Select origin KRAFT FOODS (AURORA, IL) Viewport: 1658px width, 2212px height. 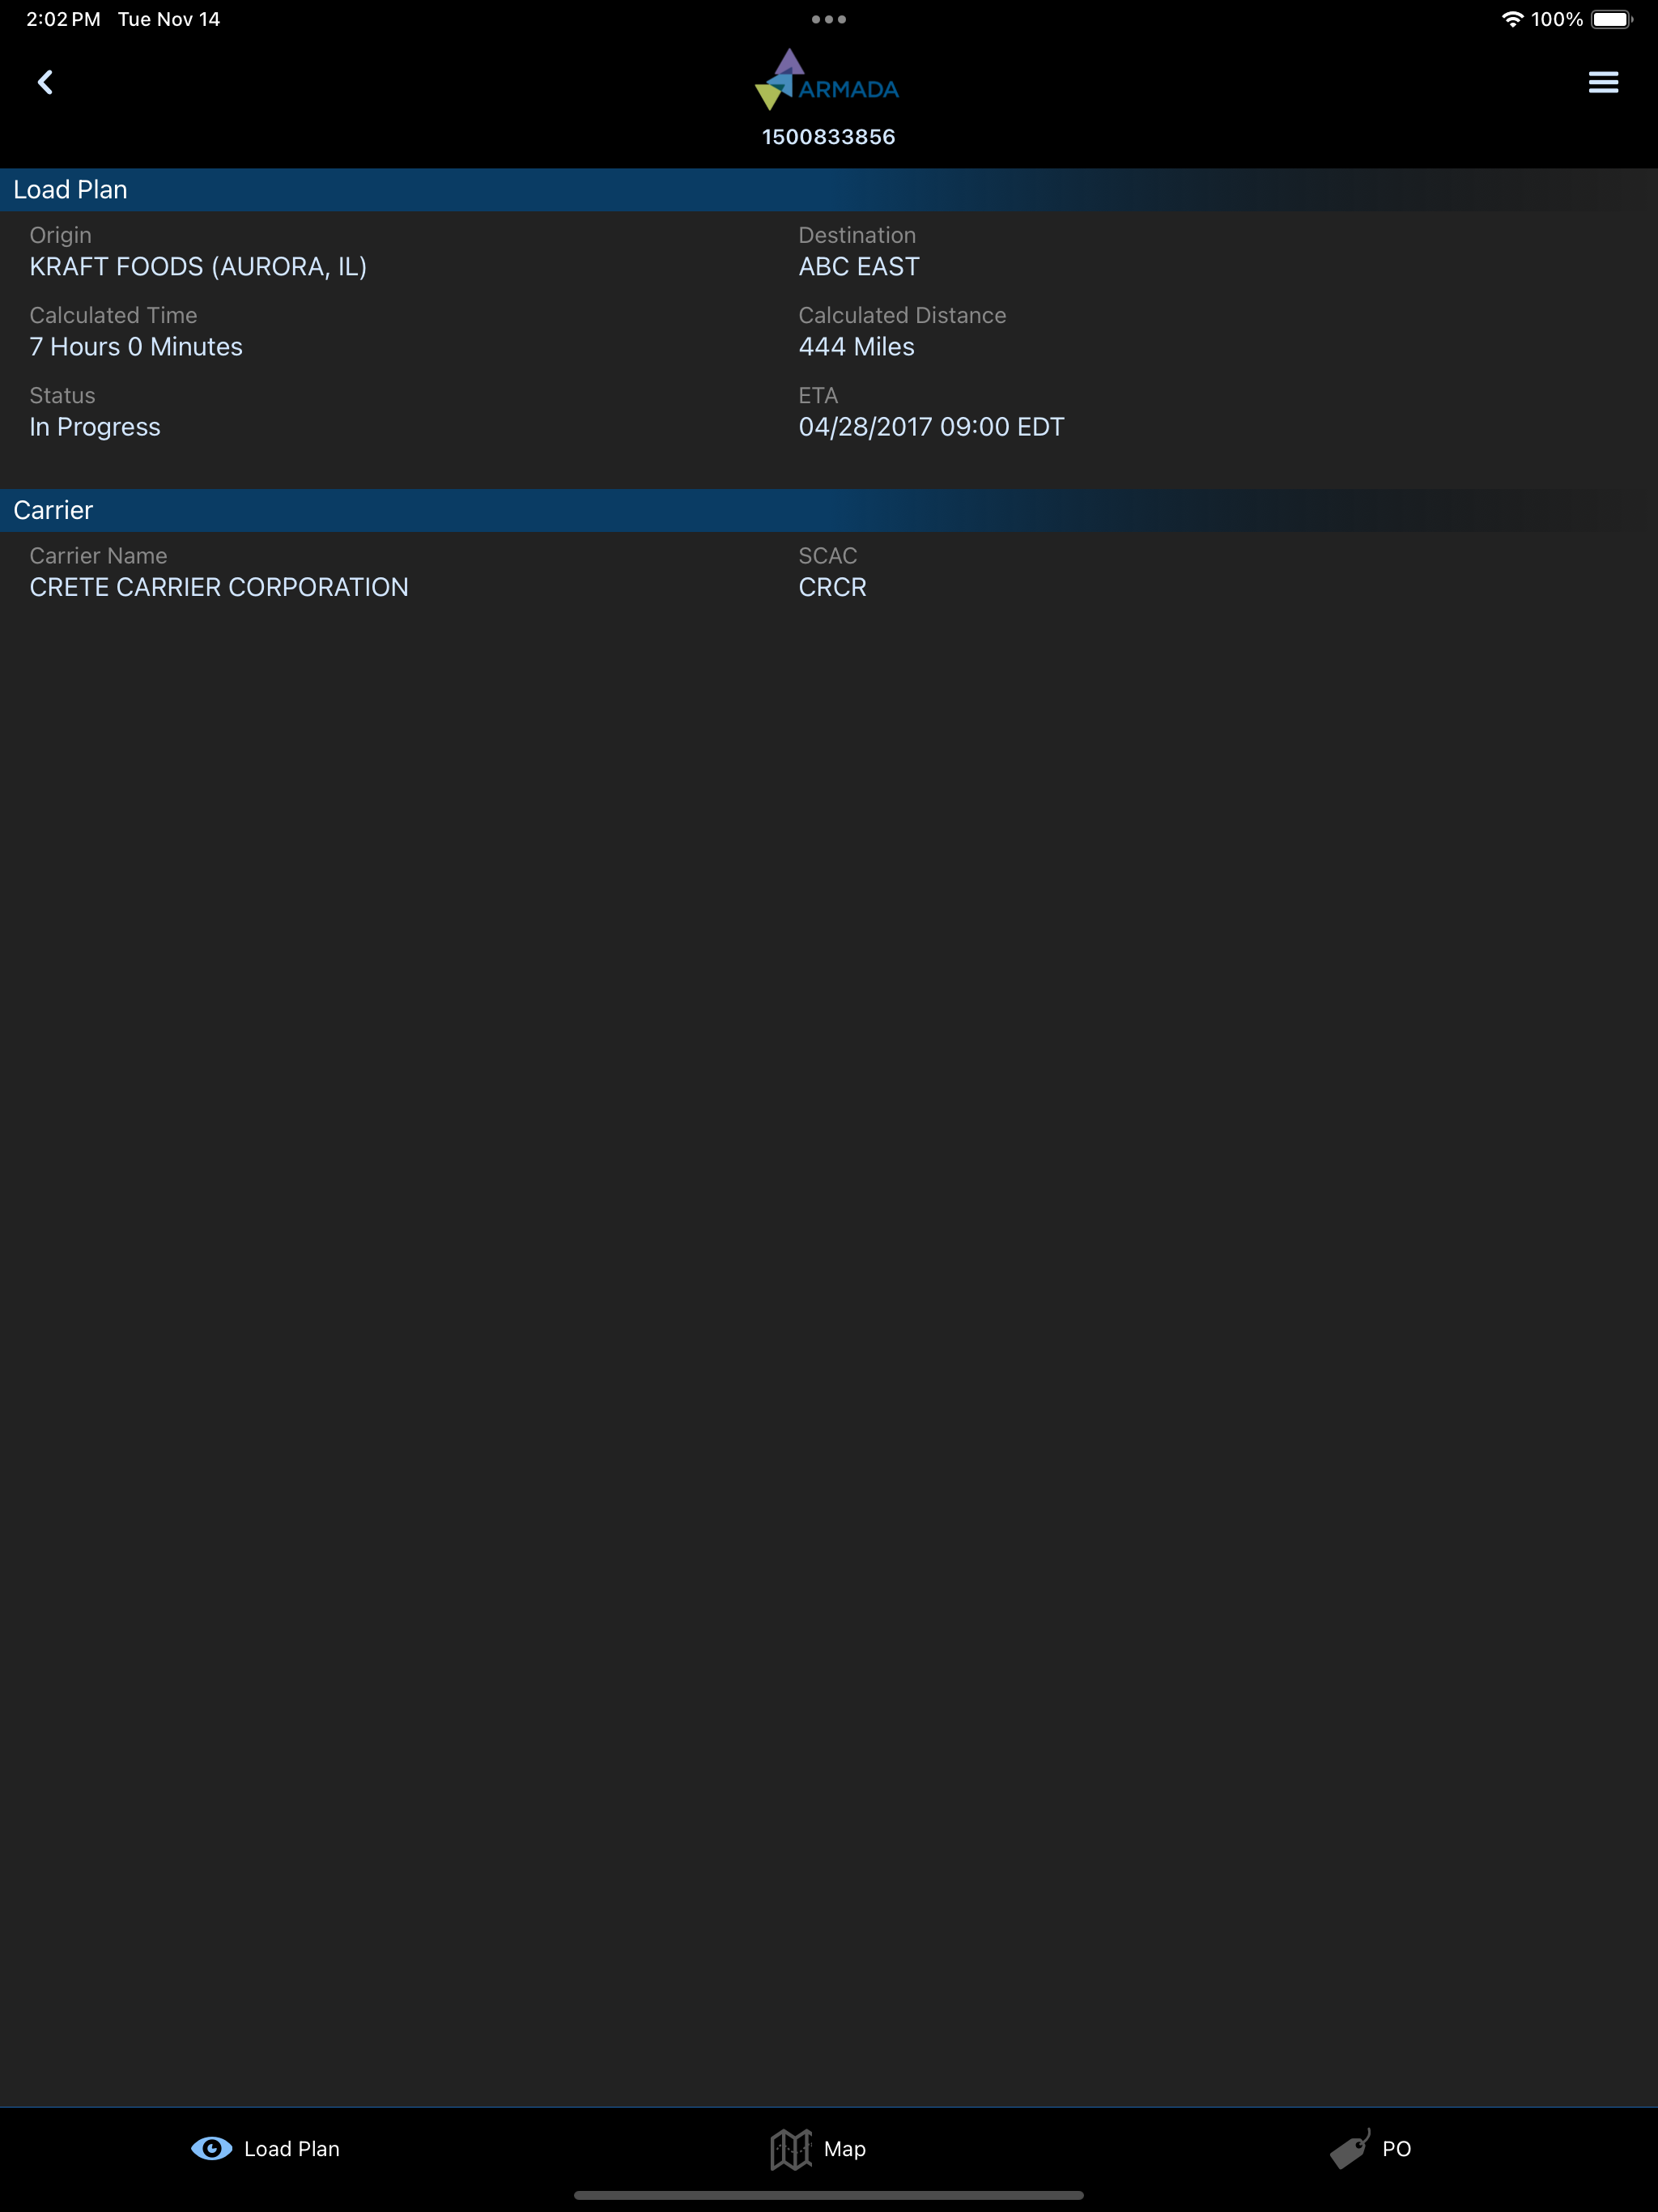pos(198,267)
